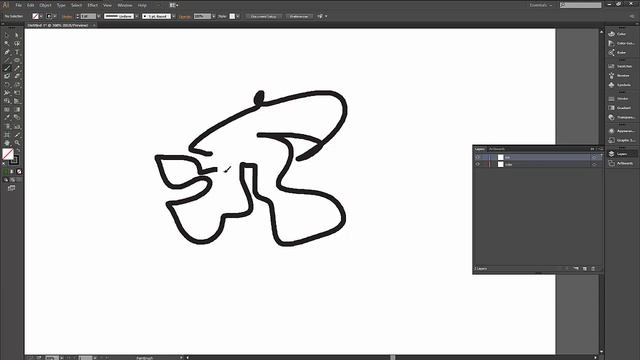This screenshot has height=360, width=640.
Task: Select the Rotate tool
Action: [7, 85]
